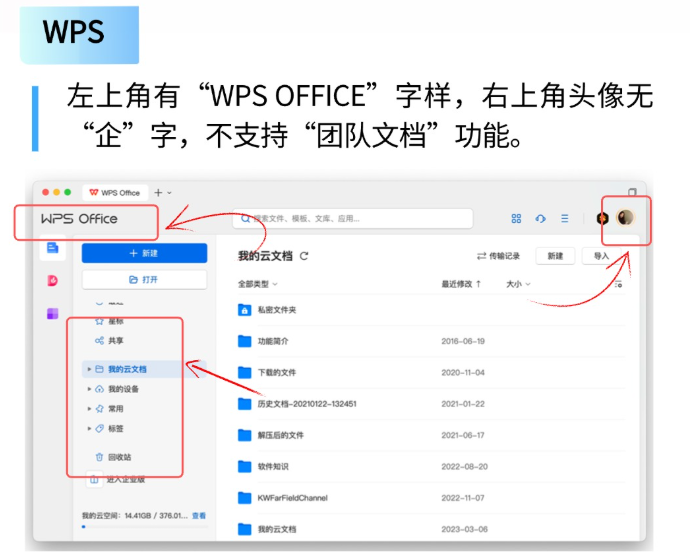This screenshot has height=558, width=690.
Task: Click the folder icon beside 功能简介
Action: click(x=245, y=341)
